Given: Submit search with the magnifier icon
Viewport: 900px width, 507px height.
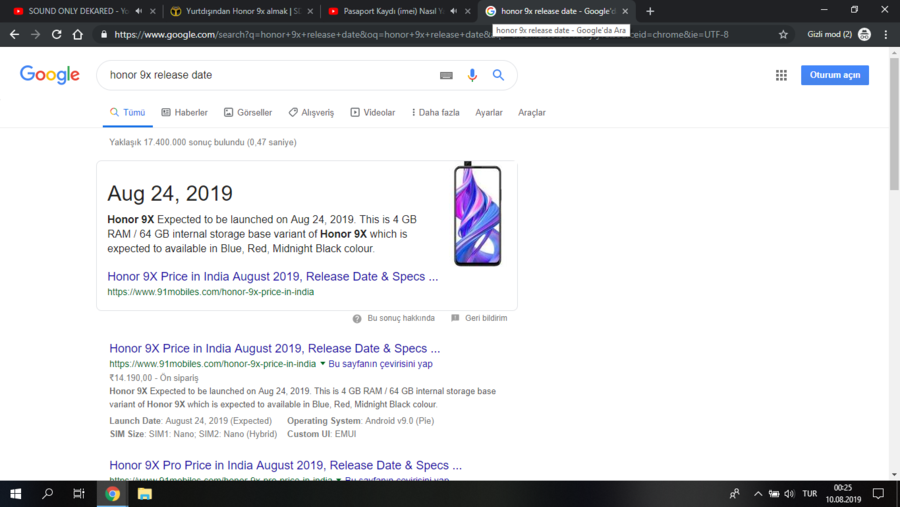Looking at the screenshot, I should click(x=498, y=75).
